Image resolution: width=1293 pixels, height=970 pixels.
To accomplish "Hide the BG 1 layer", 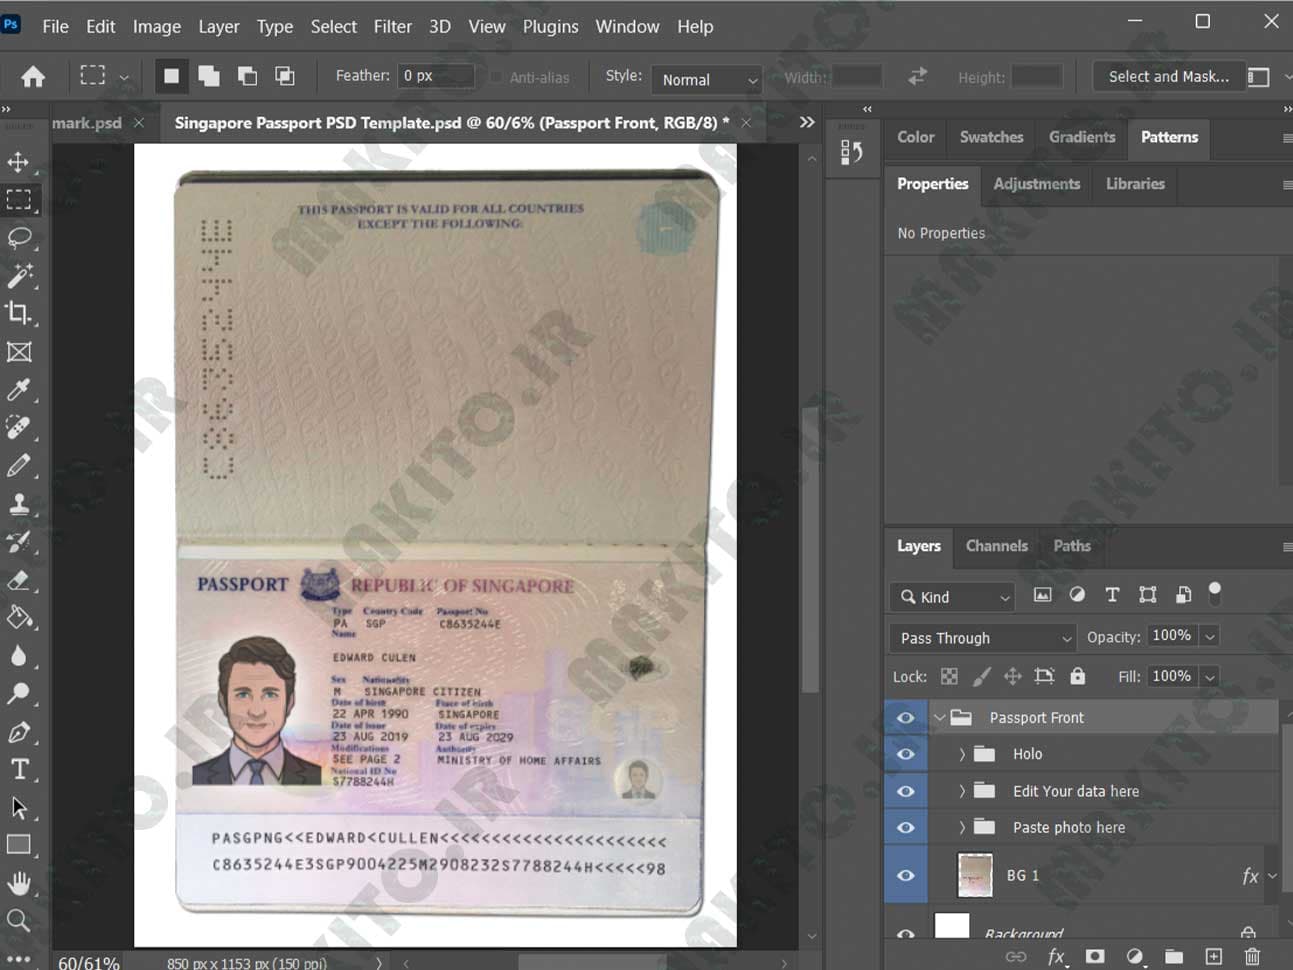I will (906, 875).
